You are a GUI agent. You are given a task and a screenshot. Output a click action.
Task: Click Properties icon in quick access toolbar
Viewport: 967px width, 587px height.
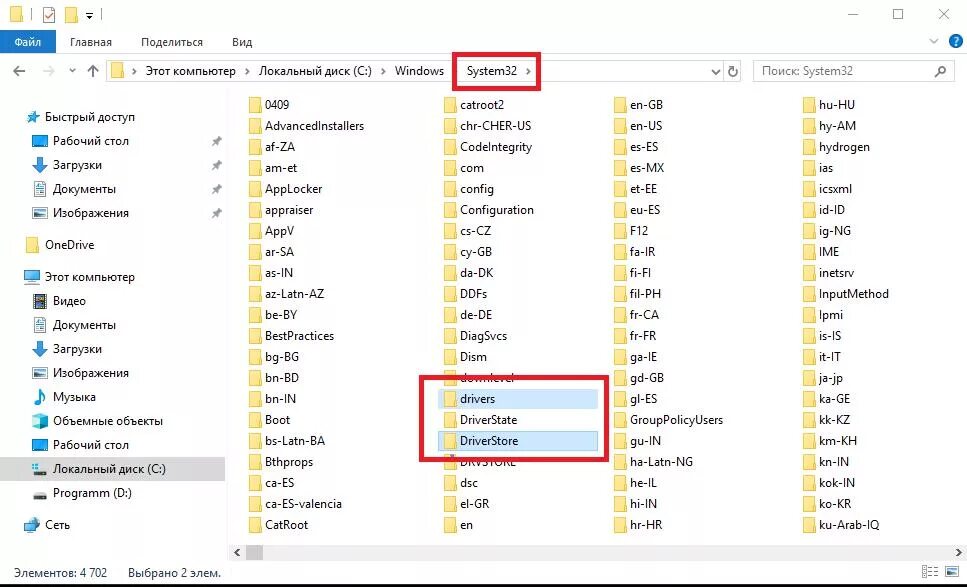pyautogui.click(x=49, y=14)
